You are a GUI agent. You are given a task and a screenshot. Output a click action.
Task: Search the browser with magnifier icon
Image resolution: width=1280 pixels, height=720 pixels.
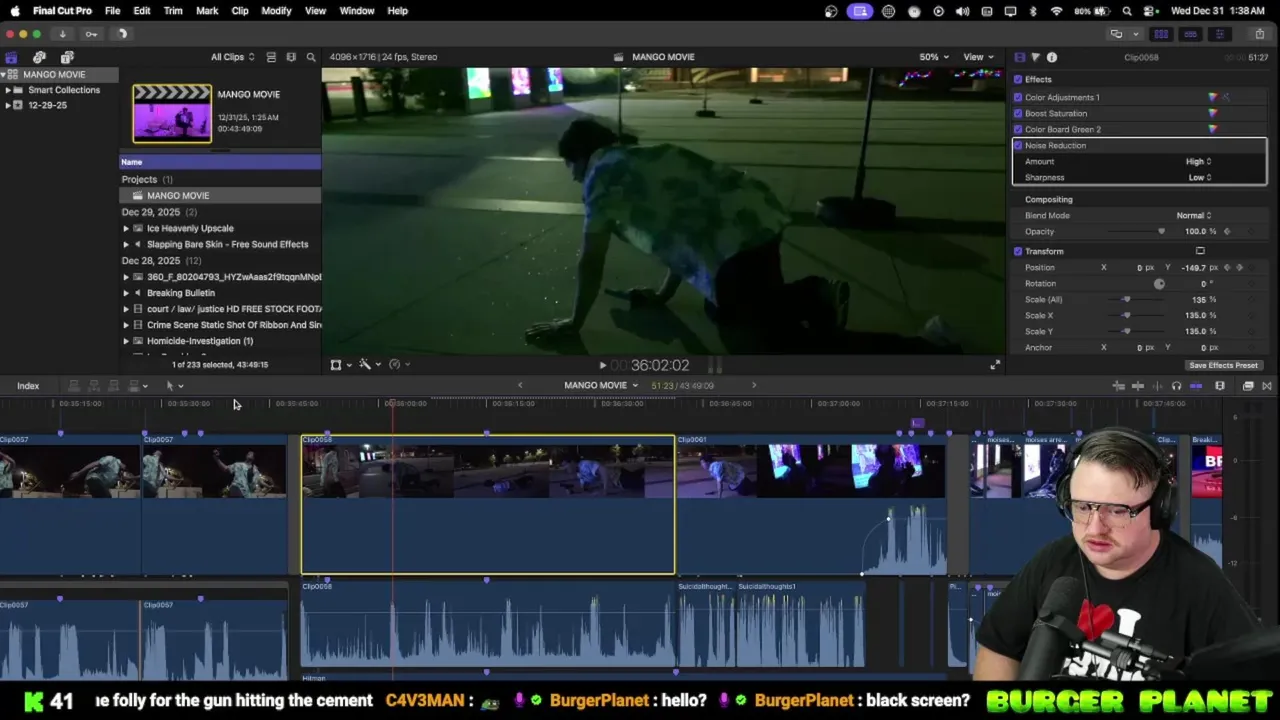[x=311, y=57]
